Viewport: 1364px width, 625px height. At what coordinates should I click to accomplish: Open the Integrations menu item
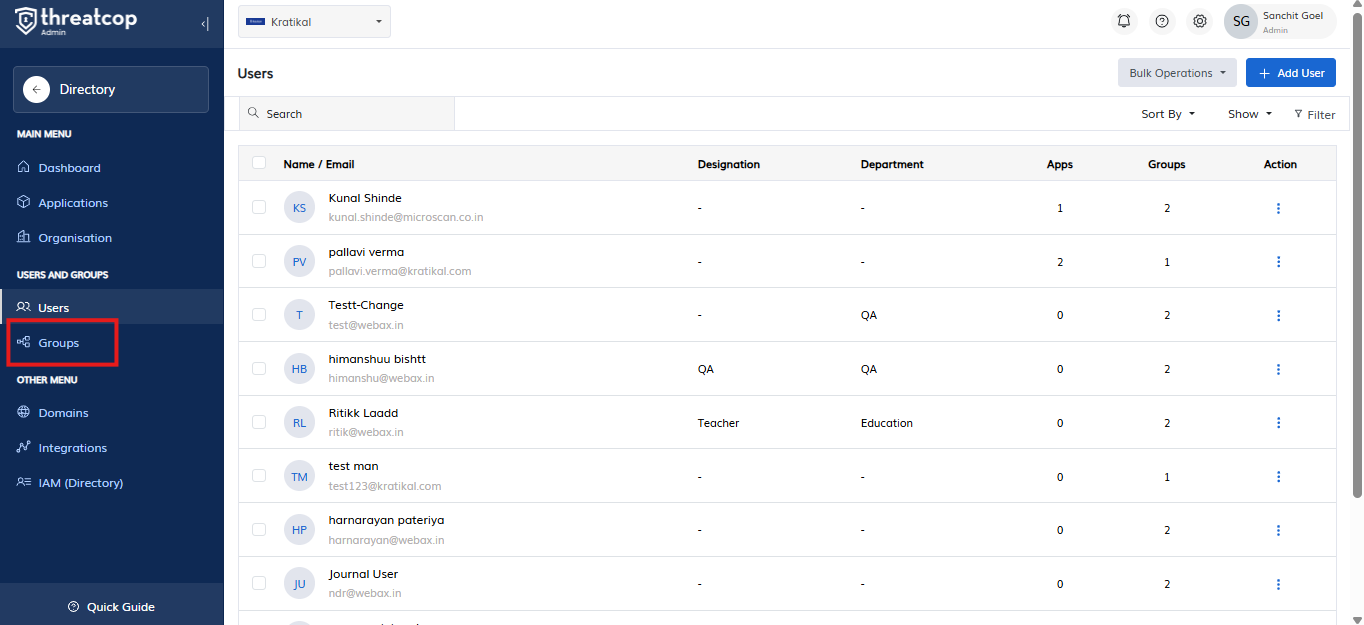pyautogui.click(x=72, y=448)
